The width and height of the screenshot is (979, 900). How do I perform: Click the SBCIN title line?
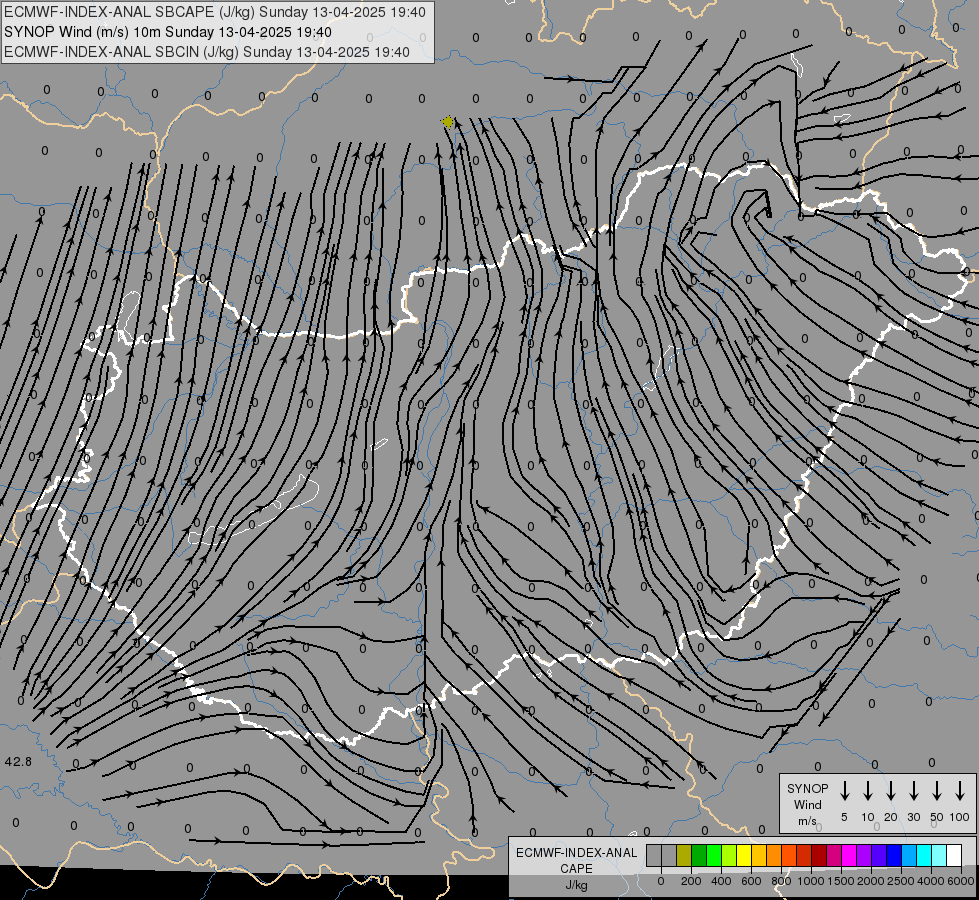coord(207,52)
